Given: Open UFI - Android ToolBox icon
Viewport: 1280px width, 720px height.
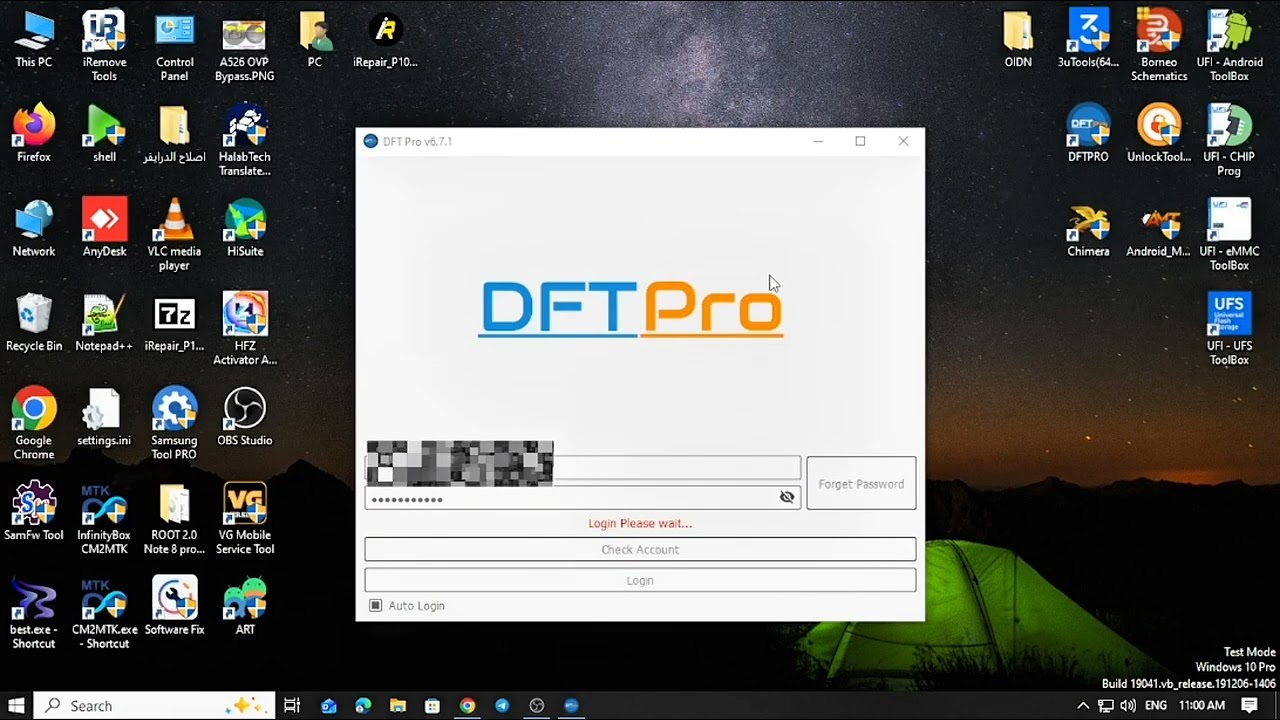Looking at the screenshot, I should pos(1229,47).
